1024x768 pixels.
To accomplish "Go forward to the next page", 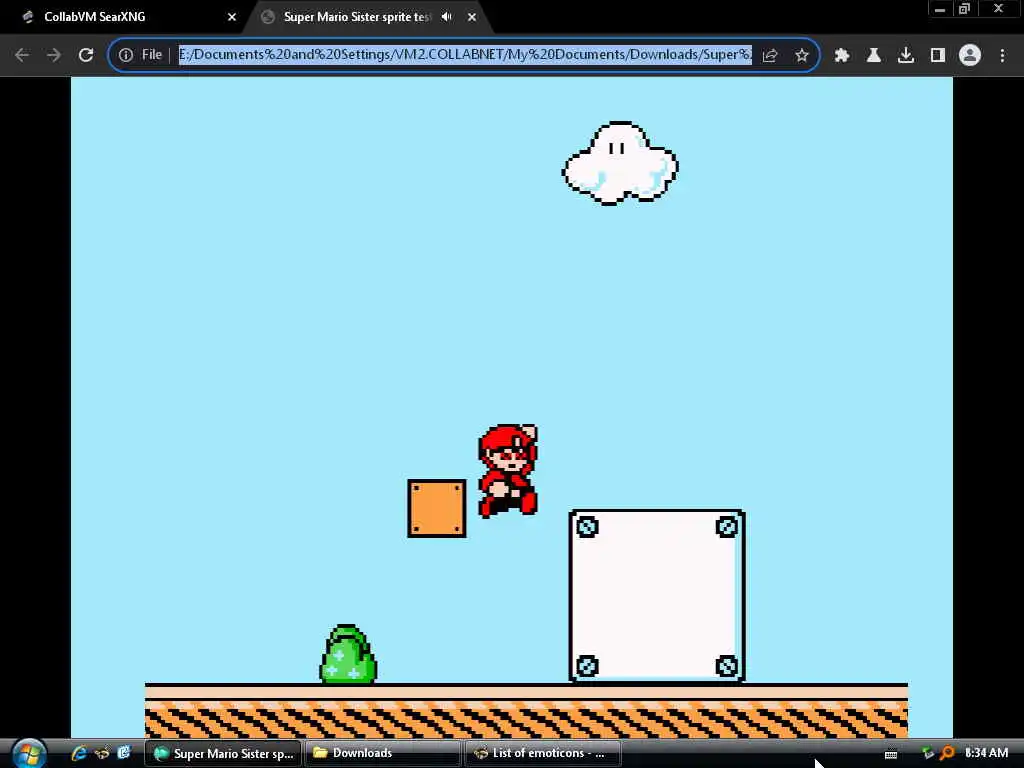I will (54, 56).
